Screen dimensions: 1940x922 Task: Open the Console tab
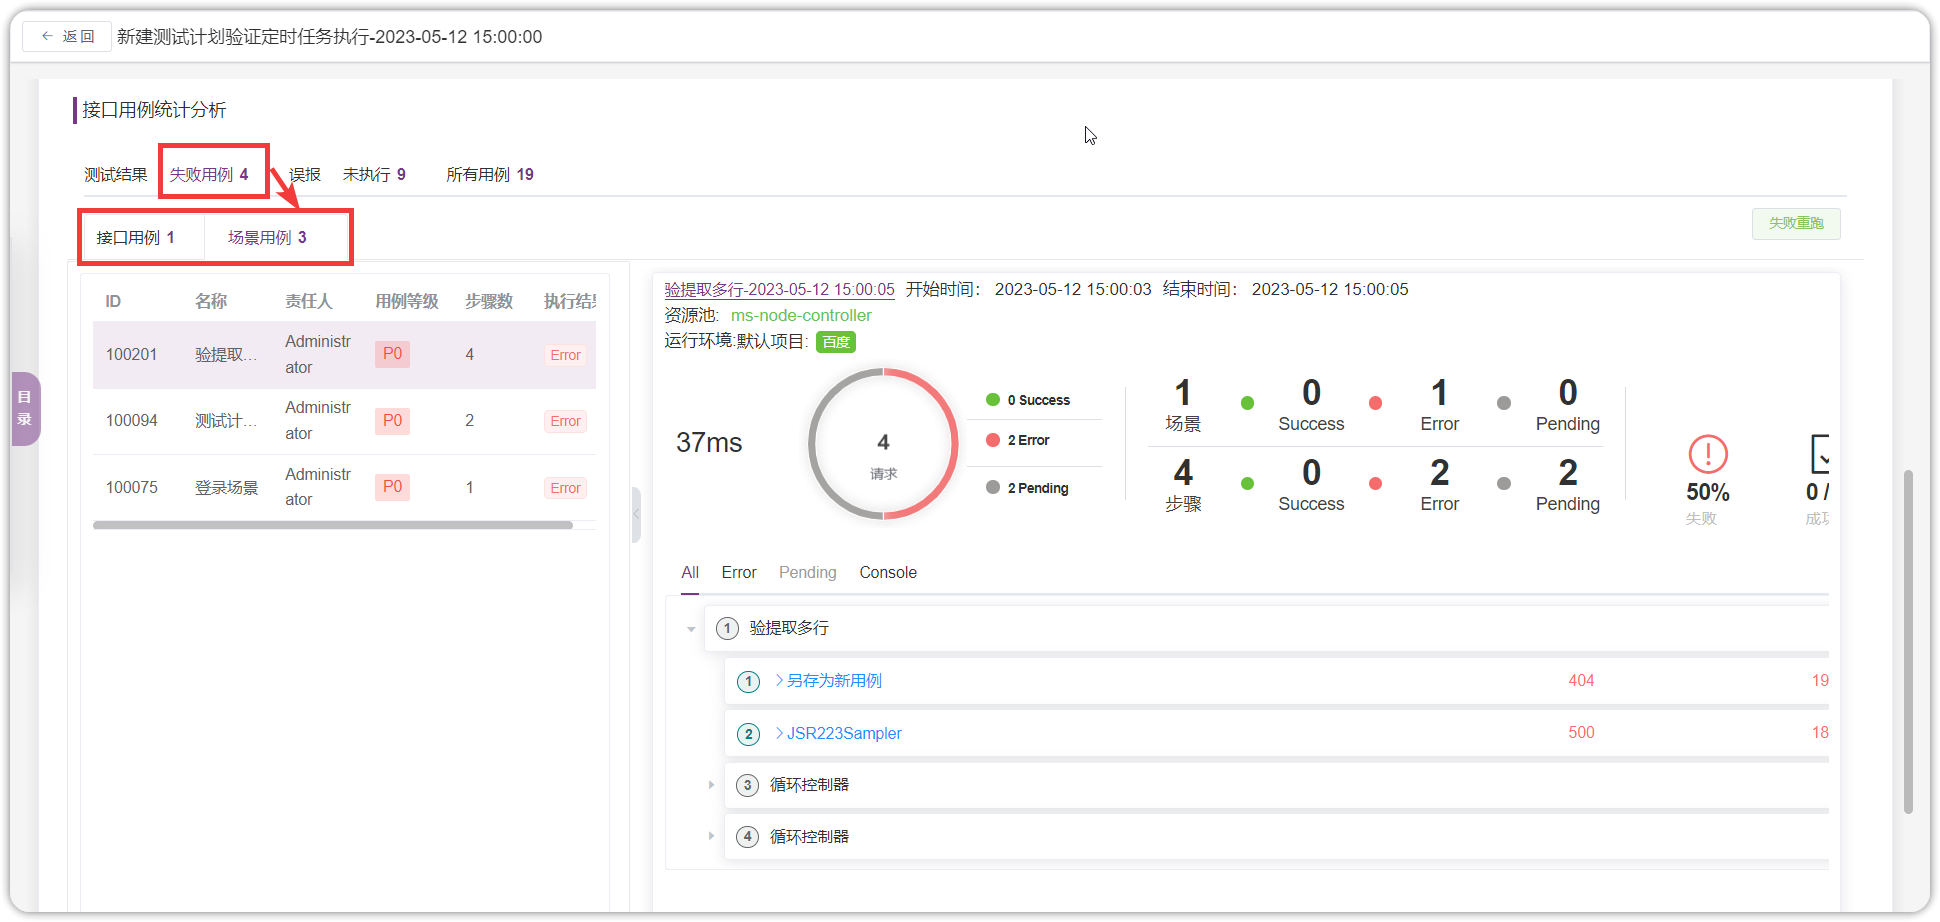tap(888, 572)
